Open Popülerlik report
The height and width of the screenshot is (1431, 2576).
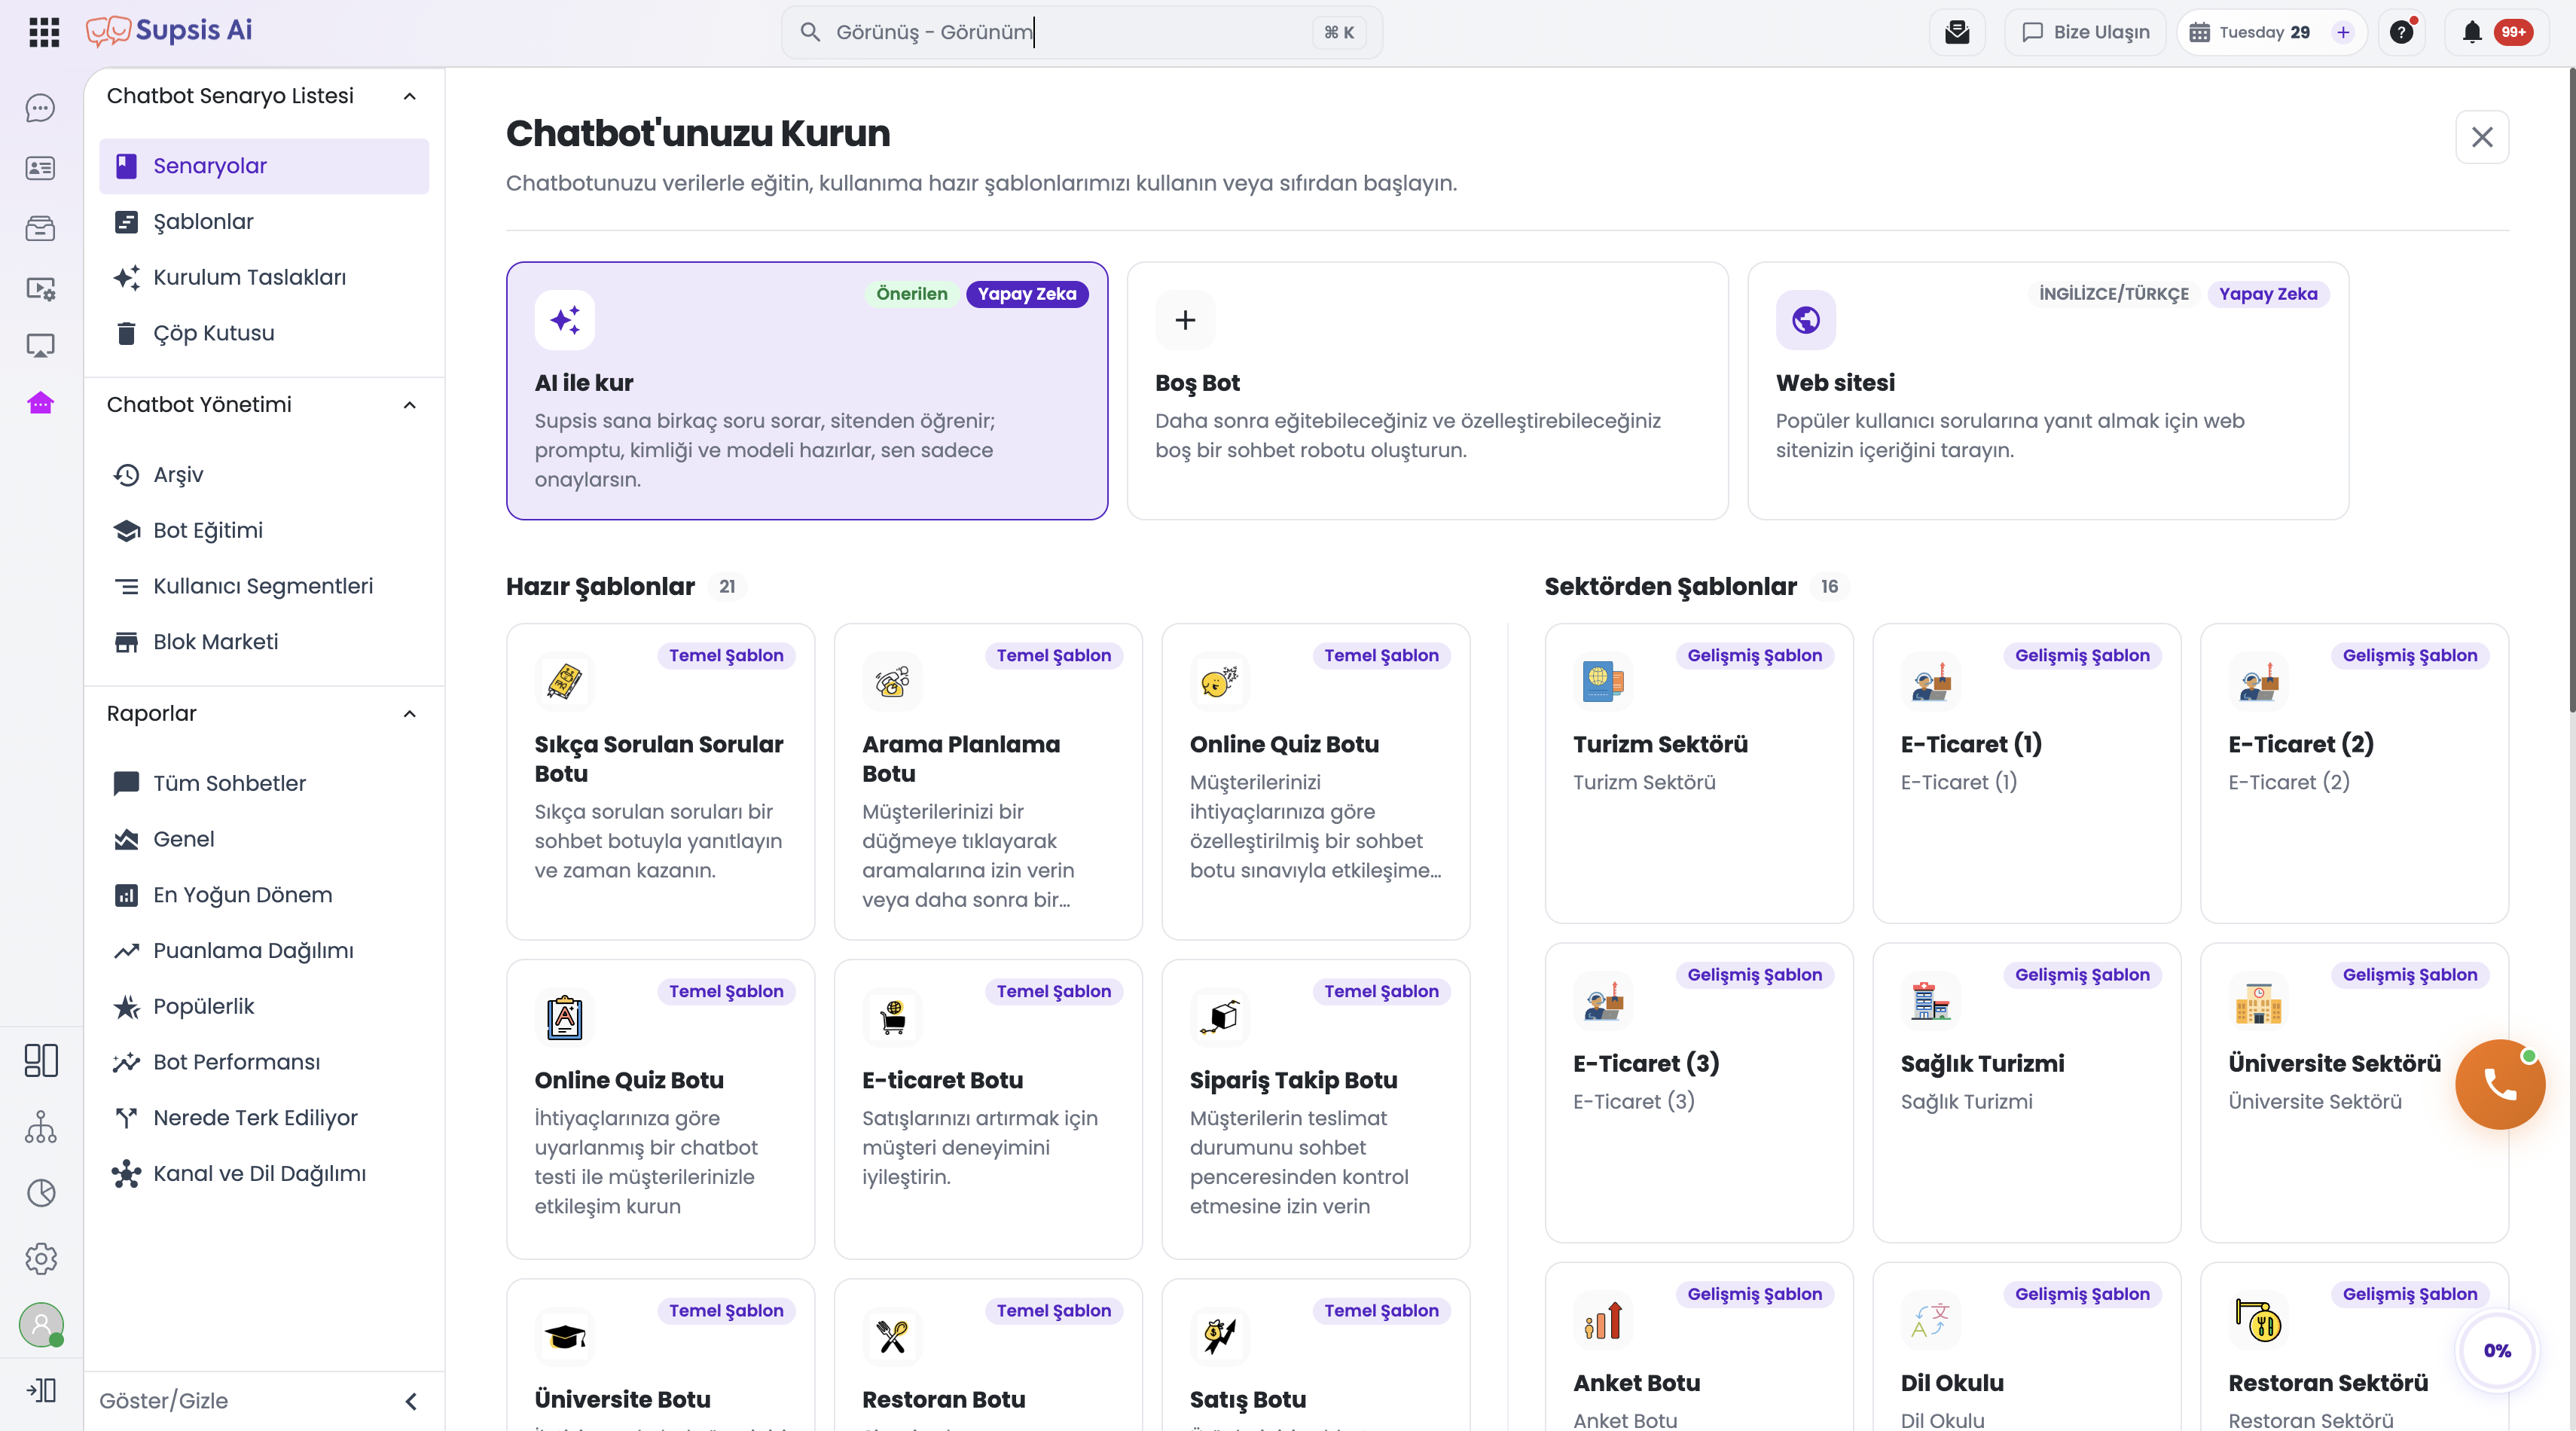(x=264, y=1006)
